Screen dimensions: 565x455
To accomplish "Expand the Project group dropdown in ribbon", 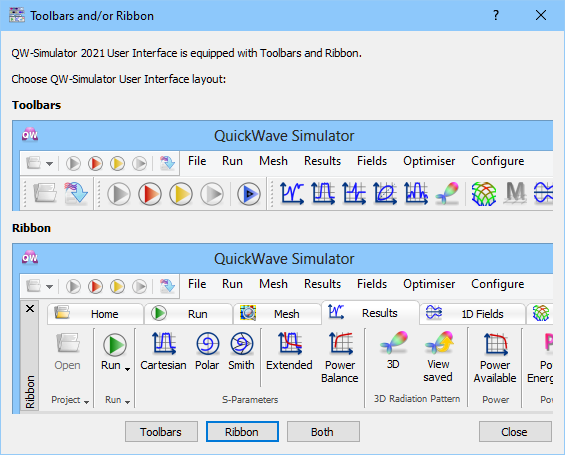I will (x=86, y=402).
